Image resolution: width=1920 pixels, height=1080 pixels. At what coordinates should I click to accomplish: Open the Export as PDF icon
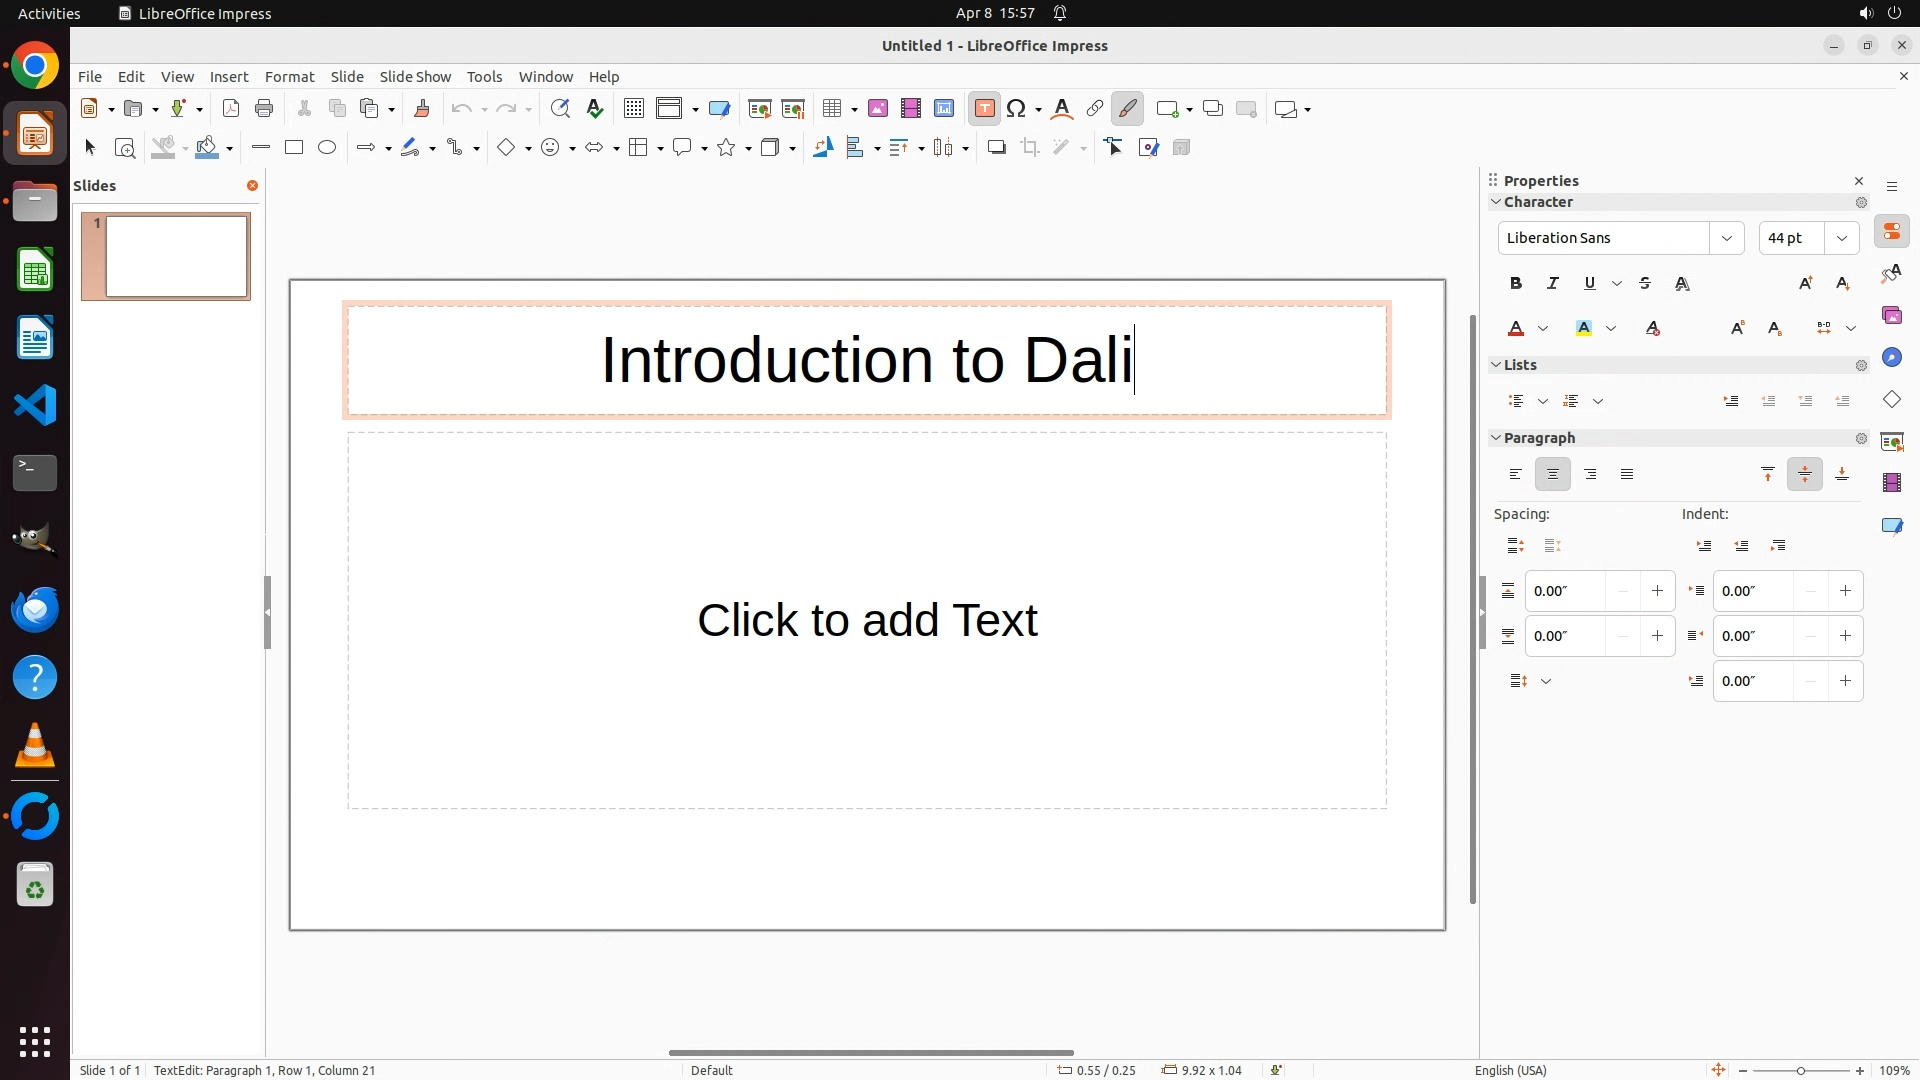coord(231,109)
